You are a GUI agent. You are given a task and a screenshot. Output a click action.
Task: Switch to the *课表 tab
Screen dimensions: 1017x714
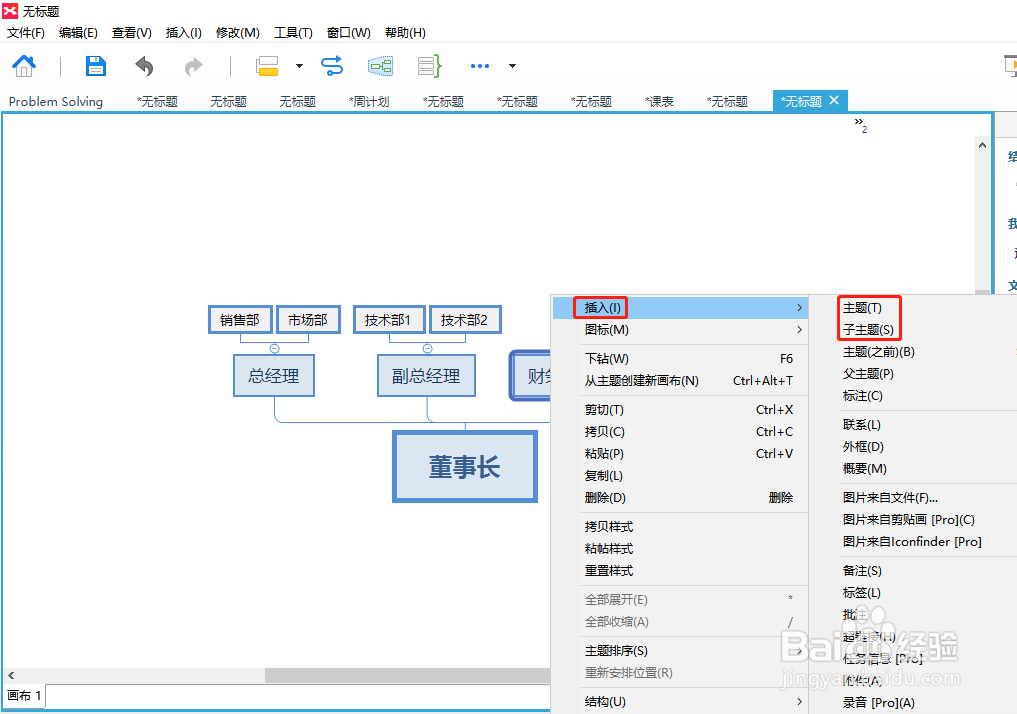(x=659, y=101)
